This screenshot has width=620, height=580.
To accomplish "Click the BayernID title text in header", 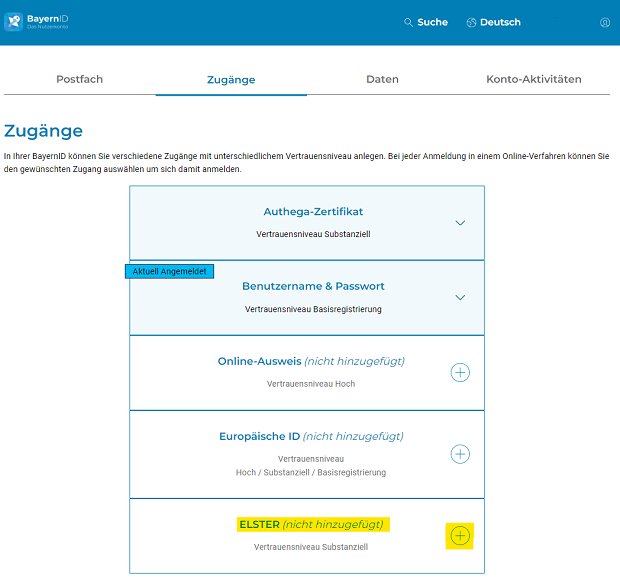I will click(x=47, y=19).
